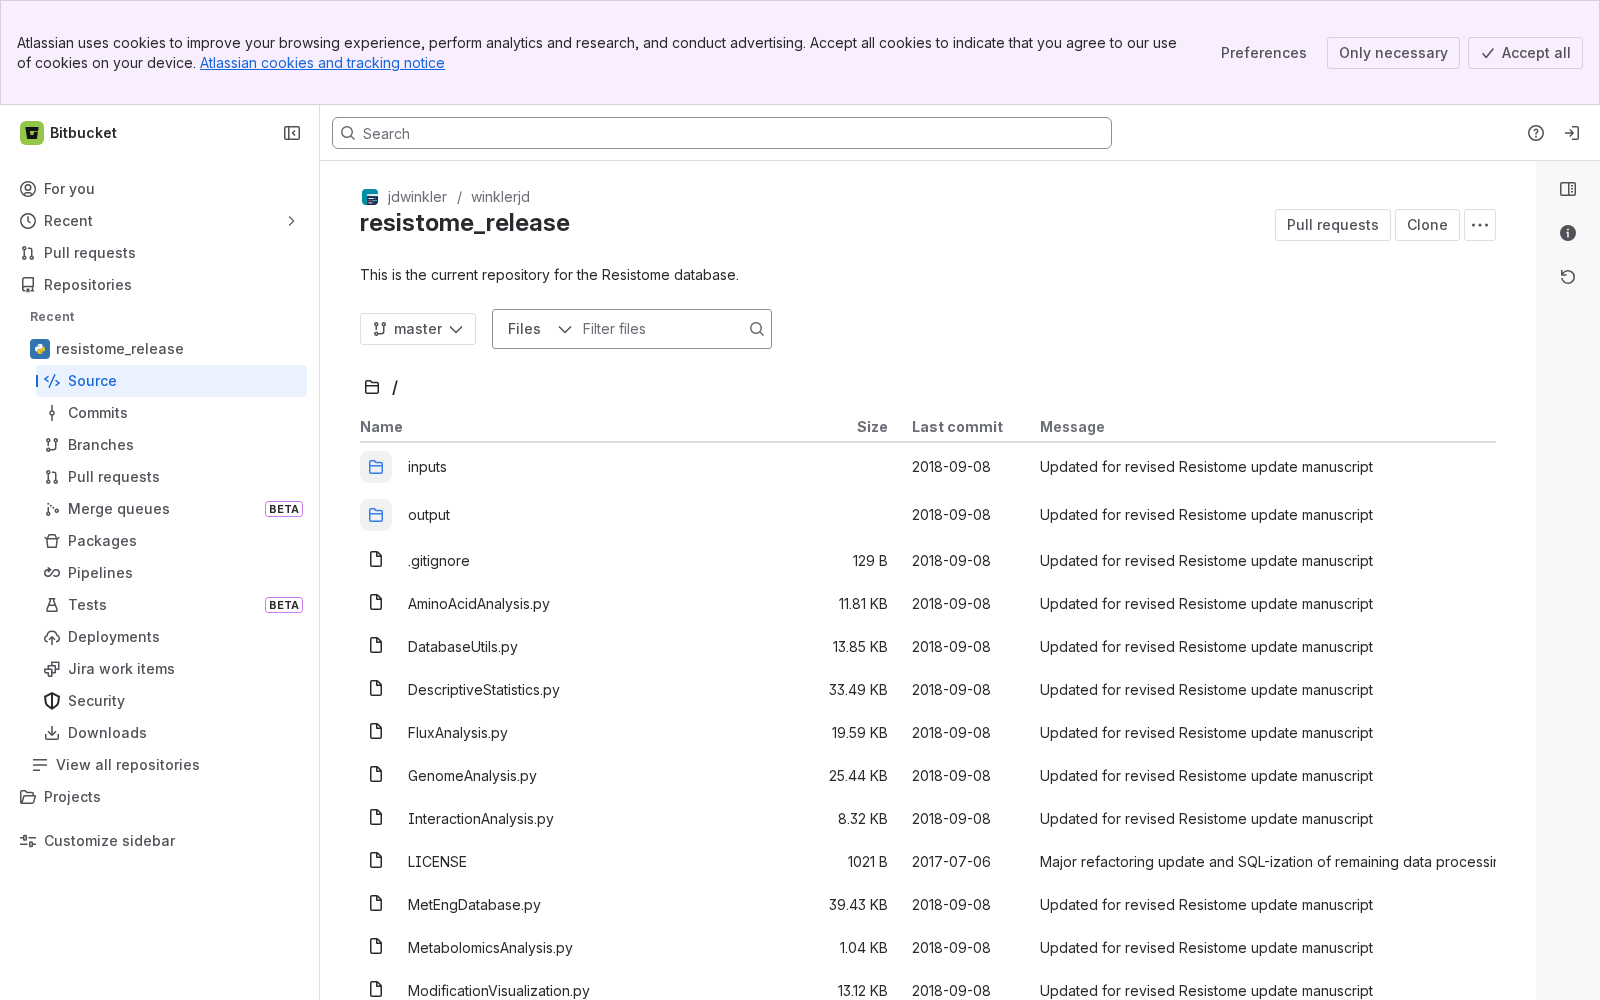Collapse the sidebar with the panel icon
The height and width of the screenshot is (1000, 1600).
(292, 133)
